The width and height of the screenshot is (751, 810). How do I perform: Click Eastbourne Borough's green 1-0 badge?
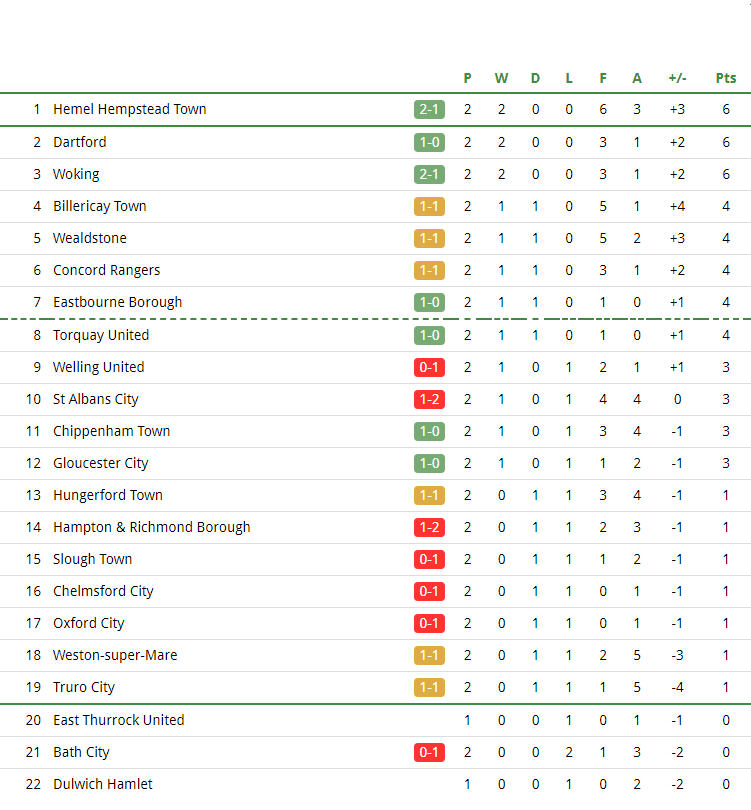[429, 302]
